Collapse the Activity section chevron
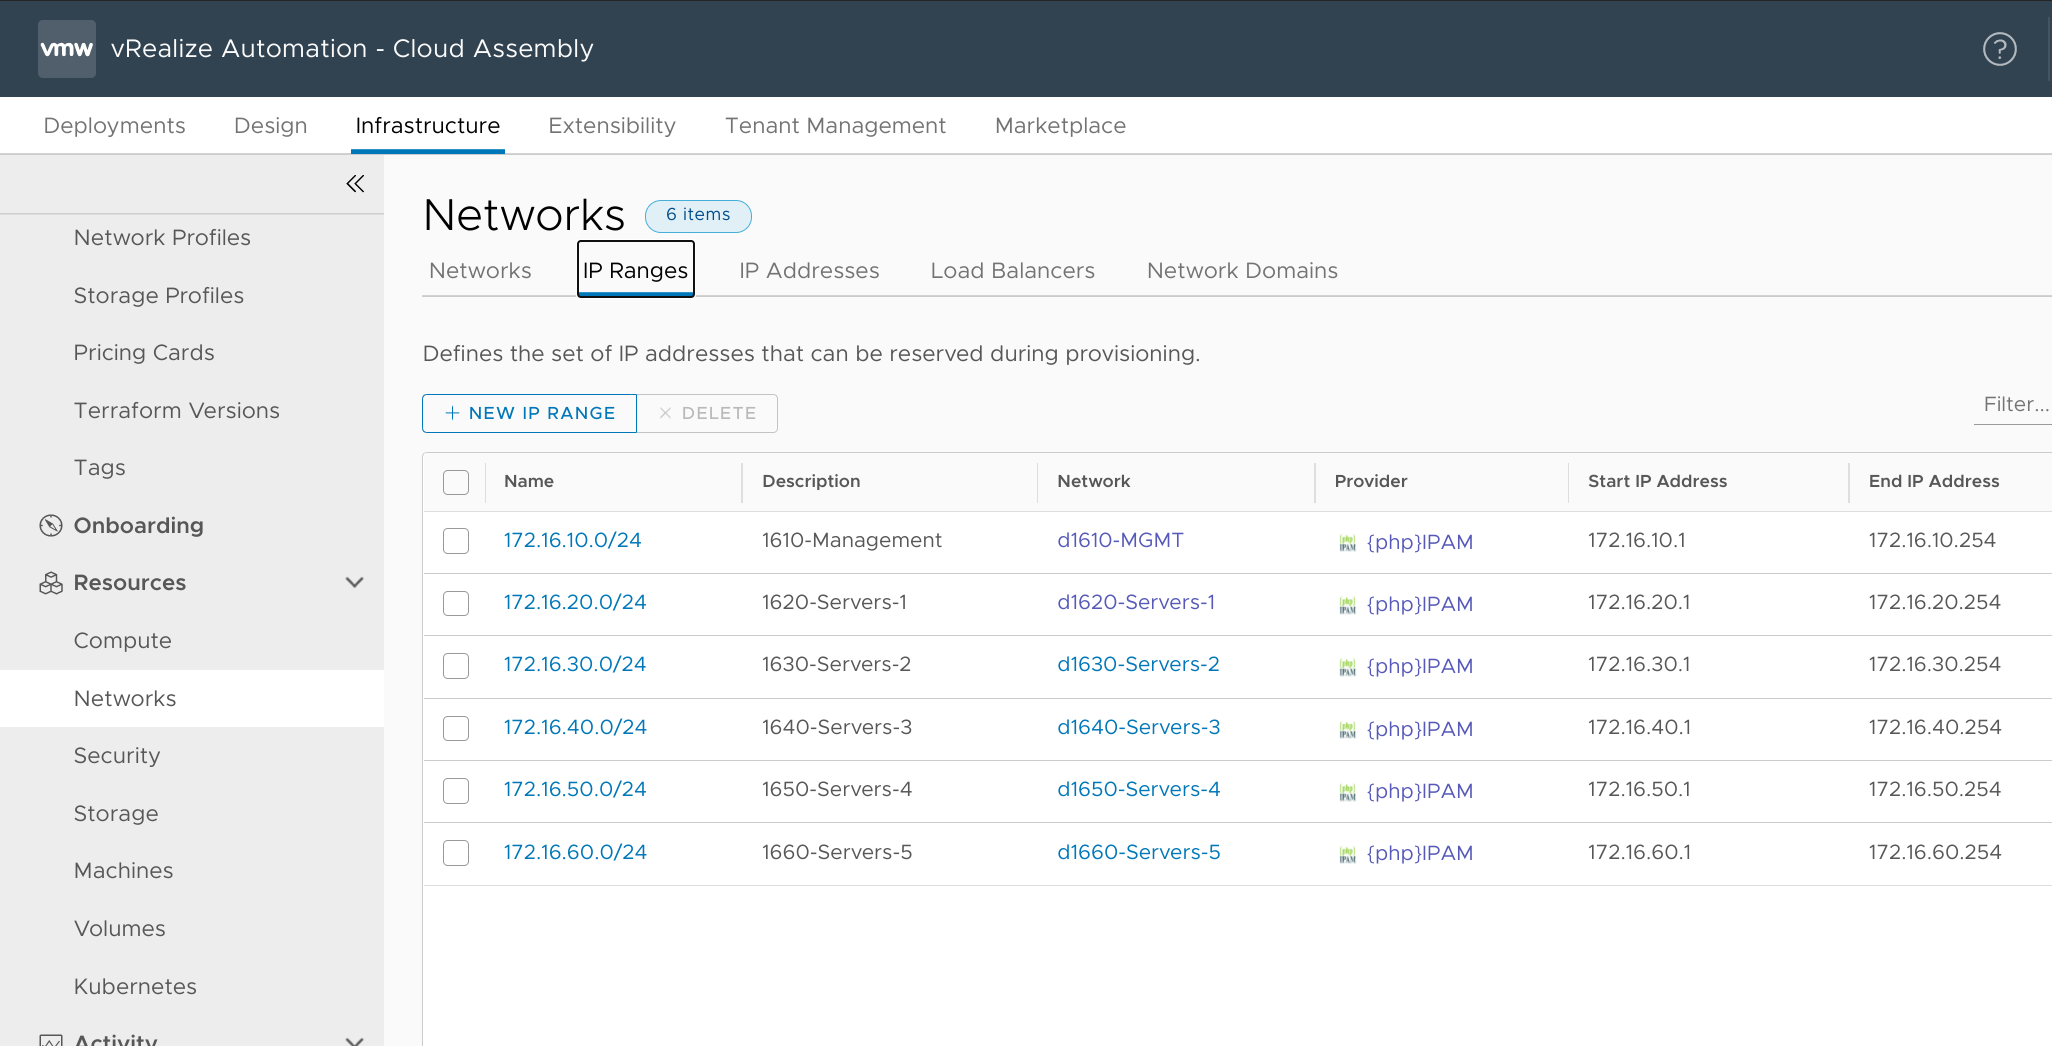 pyautogui.click(x=354, y=1040)
